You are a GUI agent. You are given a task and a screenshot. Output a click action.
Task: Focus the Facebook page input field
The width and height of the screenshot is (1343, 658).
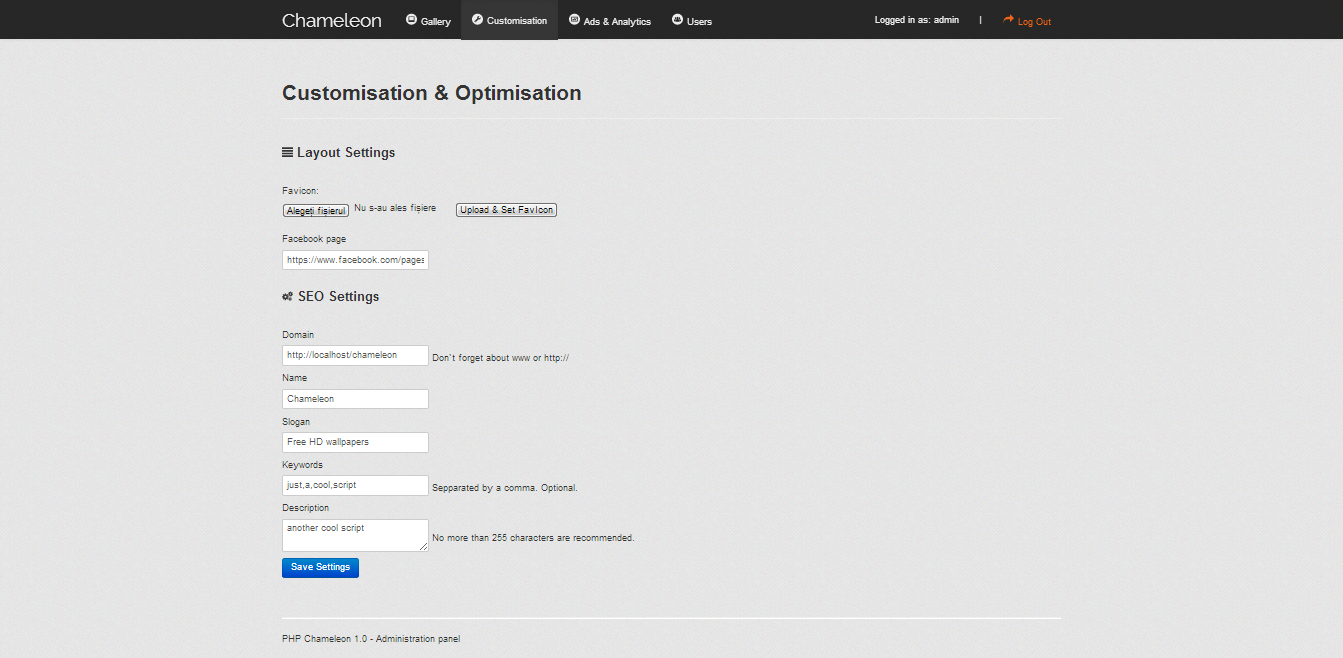click(x=355, y=260)
